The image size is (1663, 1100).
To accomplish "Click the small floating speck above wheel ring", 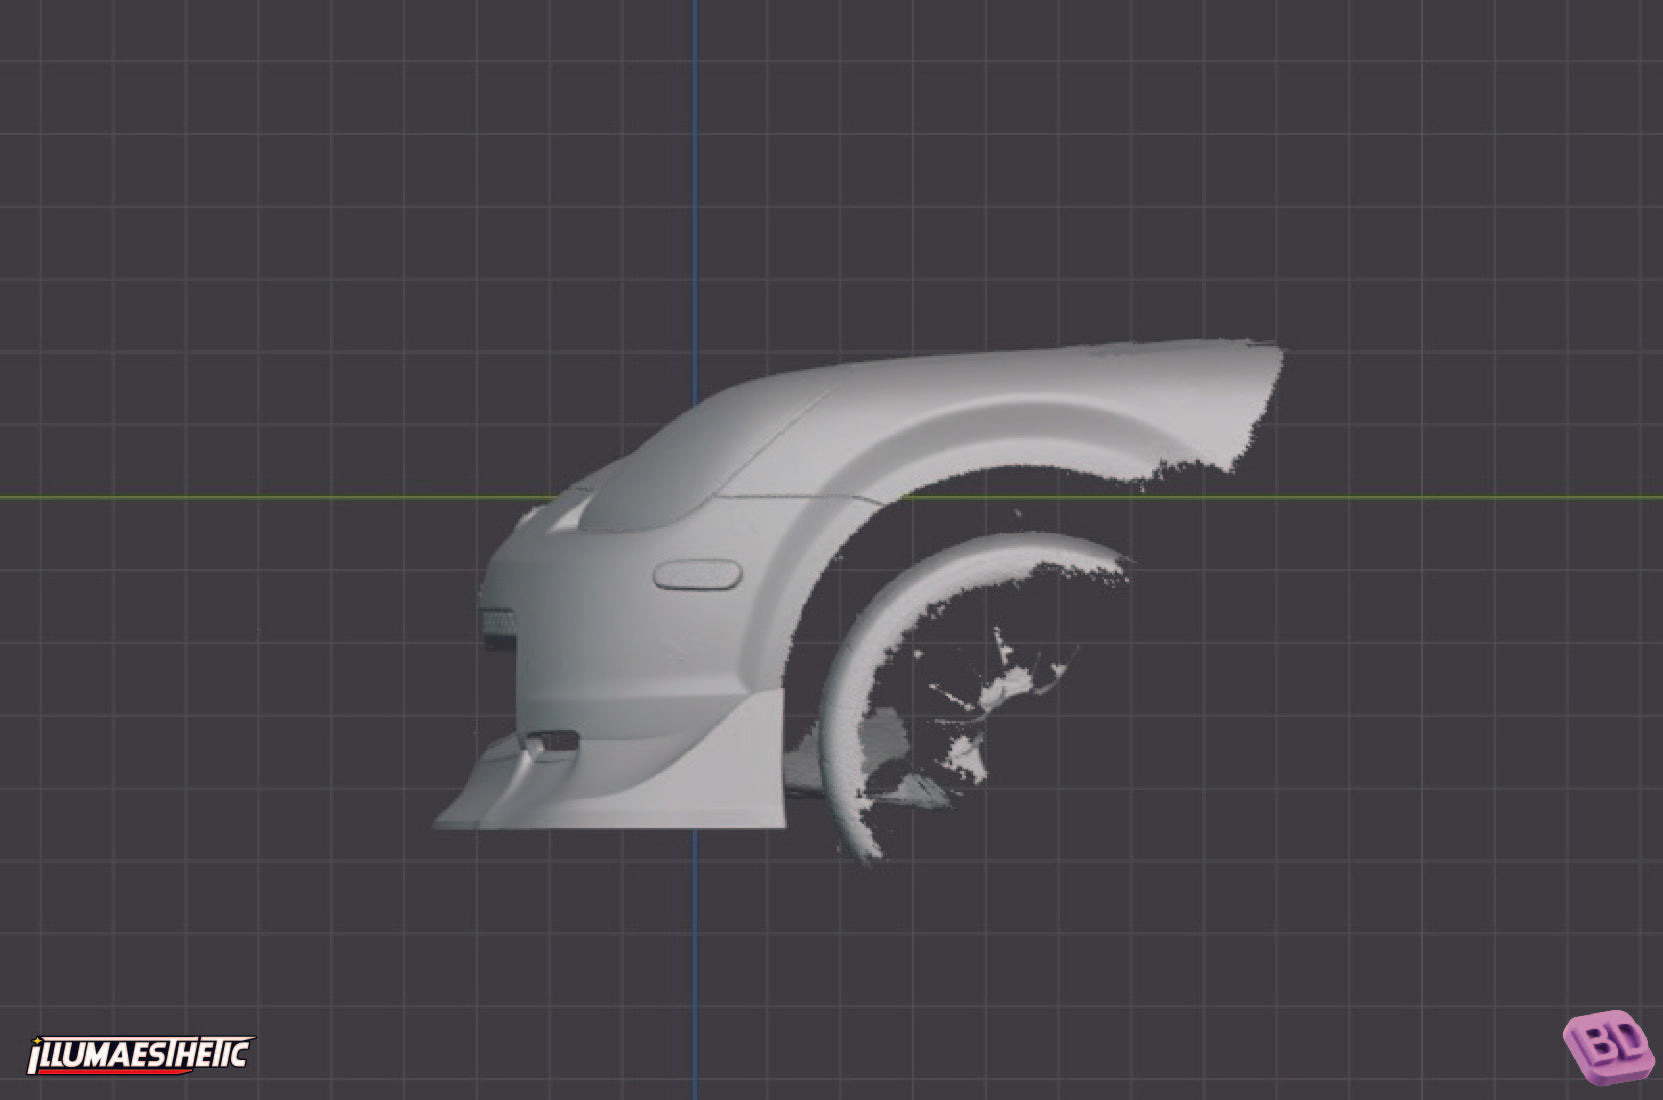I will coord(1018,514).
